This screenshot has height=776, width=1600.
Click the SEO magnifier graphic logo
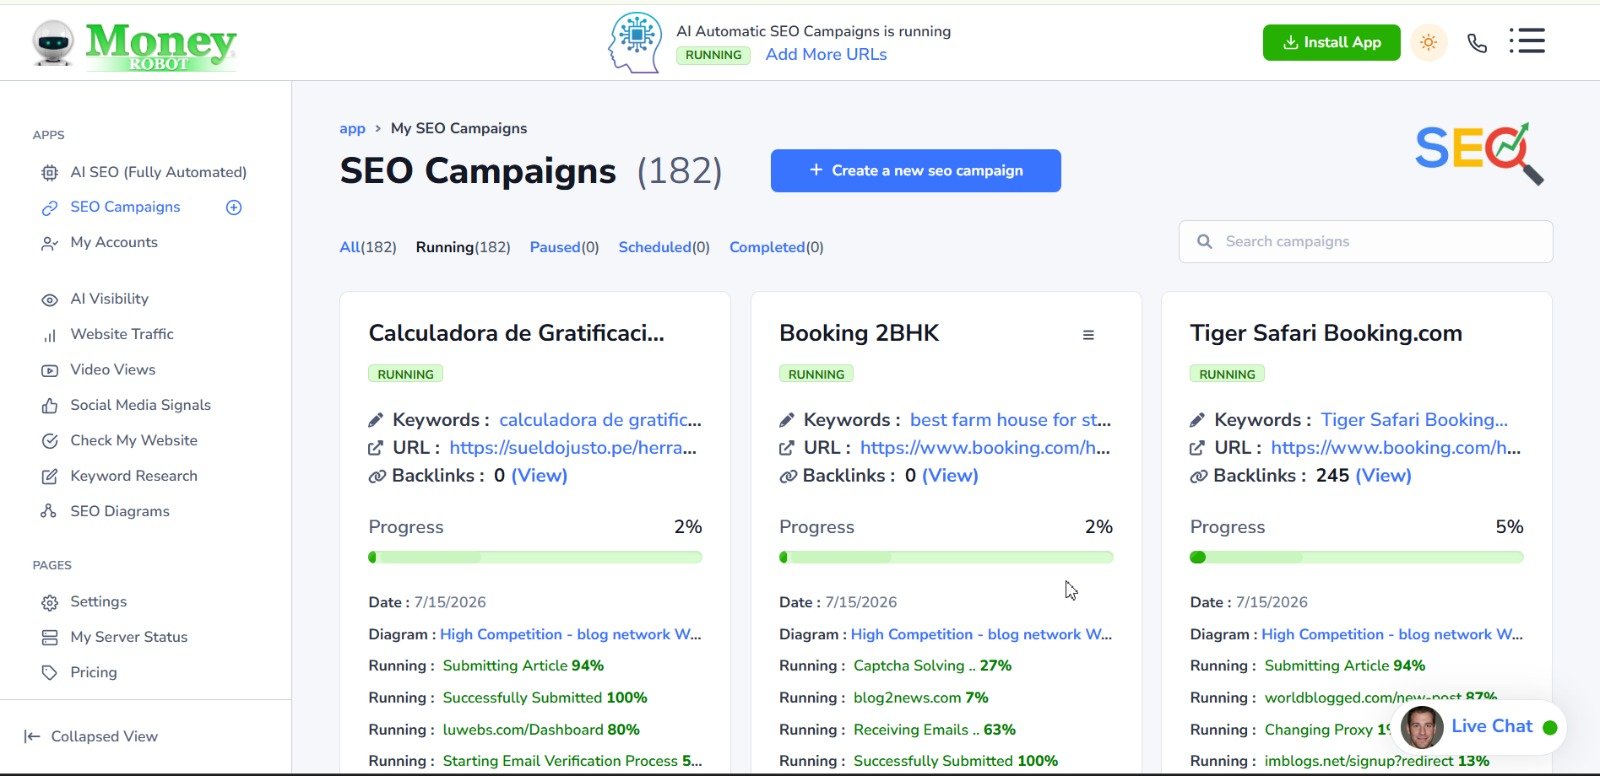click(1479, 153)
